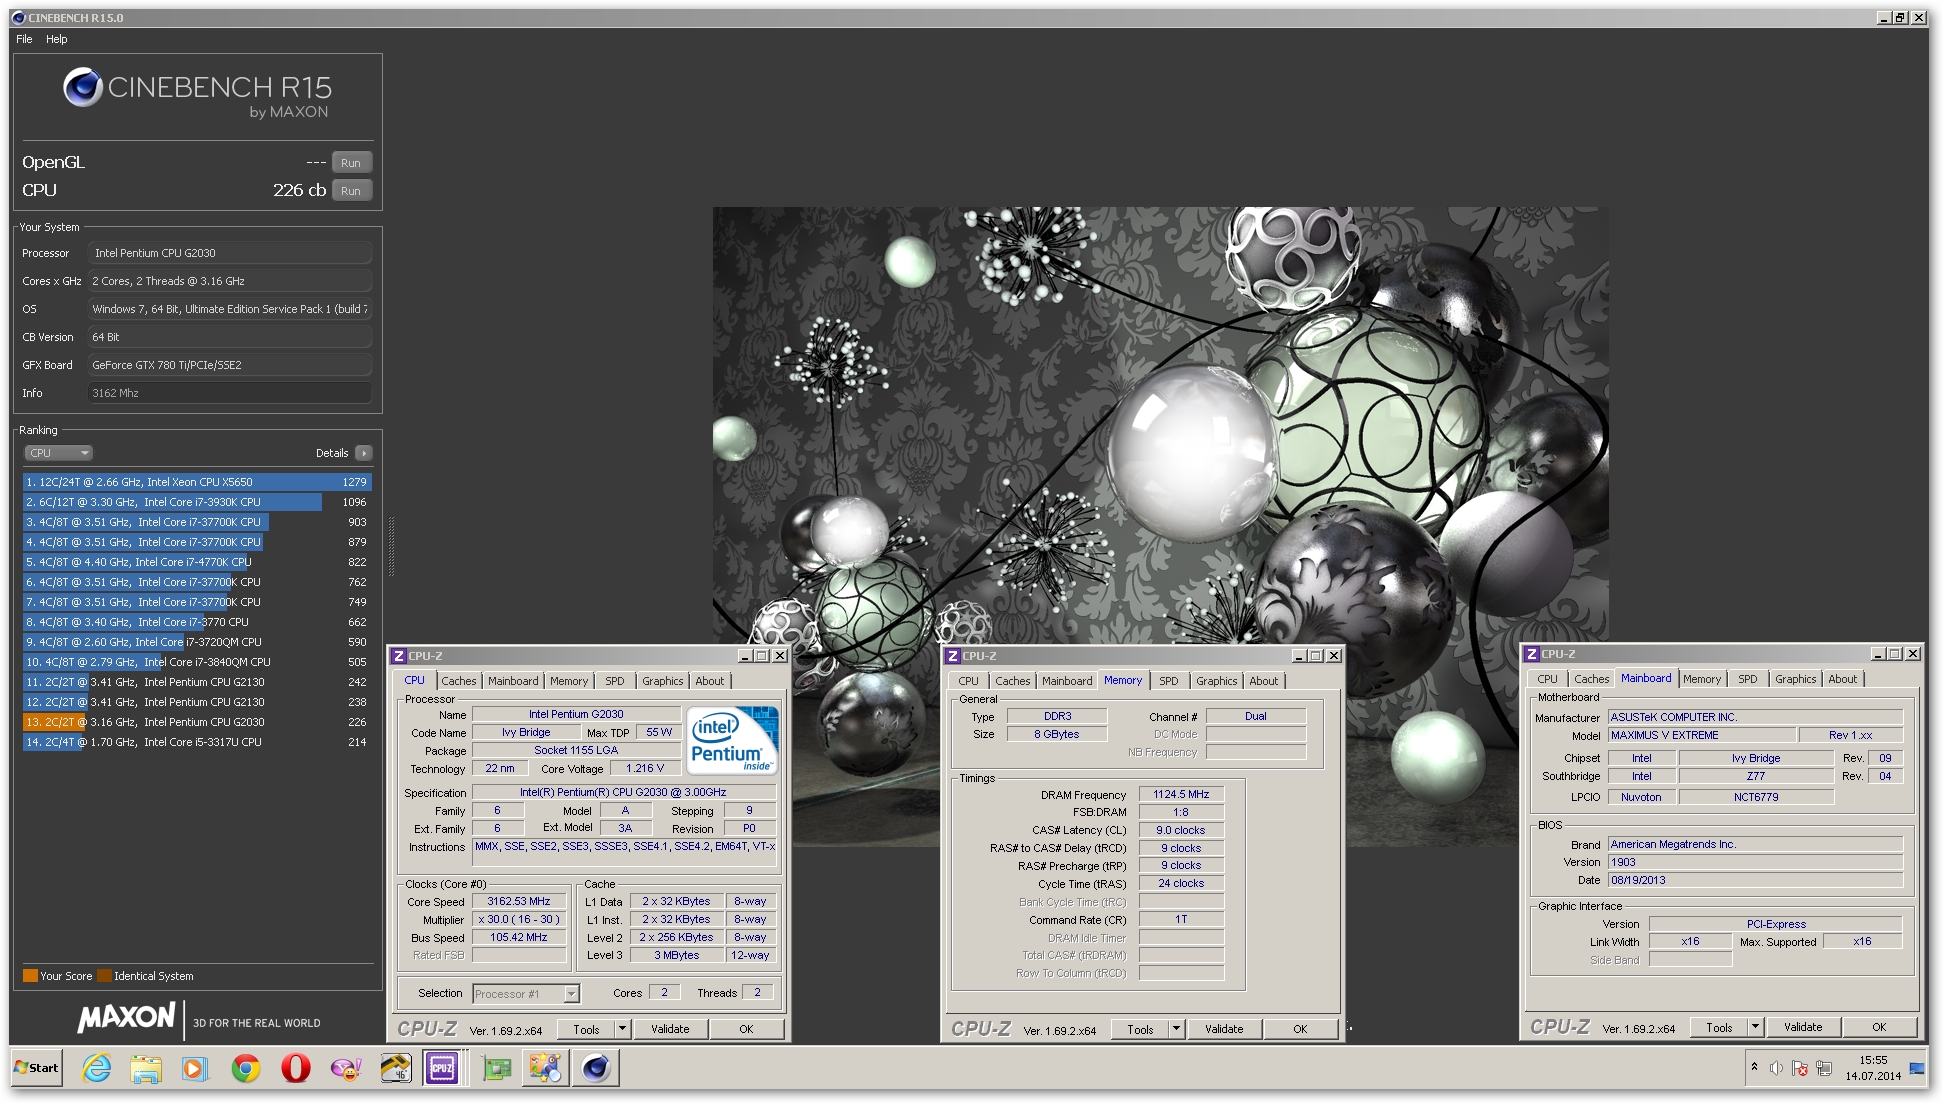Open Tools dropdown arrow in Memory CPU-Z window
The height and width of the screenshot is (1103, 1943).
(1176, 1029)
